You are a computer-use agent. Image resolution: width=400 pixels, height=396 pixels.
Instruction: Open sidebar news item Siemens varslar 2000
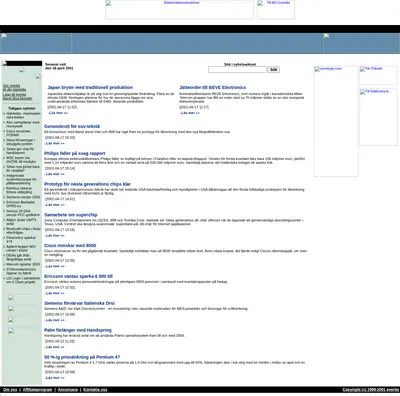click(x=23, y=197)
